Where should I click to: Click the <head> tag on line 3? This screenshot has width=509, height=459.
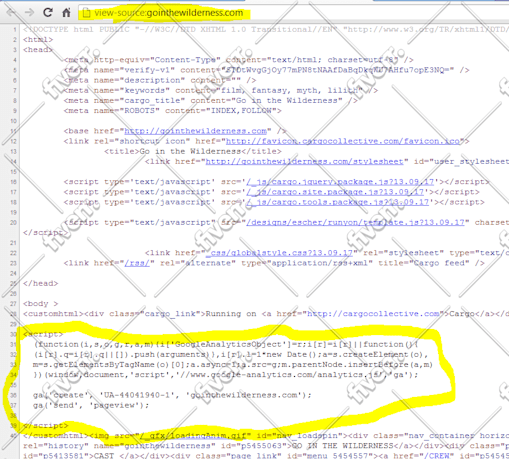38,50
